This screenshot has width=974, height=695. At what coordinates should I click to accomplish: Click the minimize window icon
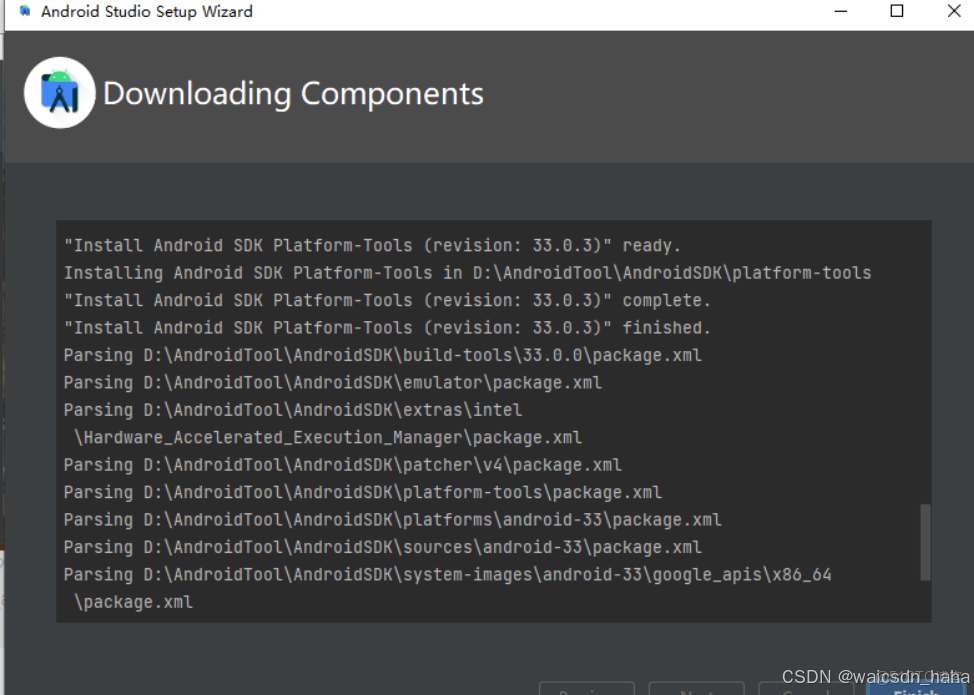point(840,11)
